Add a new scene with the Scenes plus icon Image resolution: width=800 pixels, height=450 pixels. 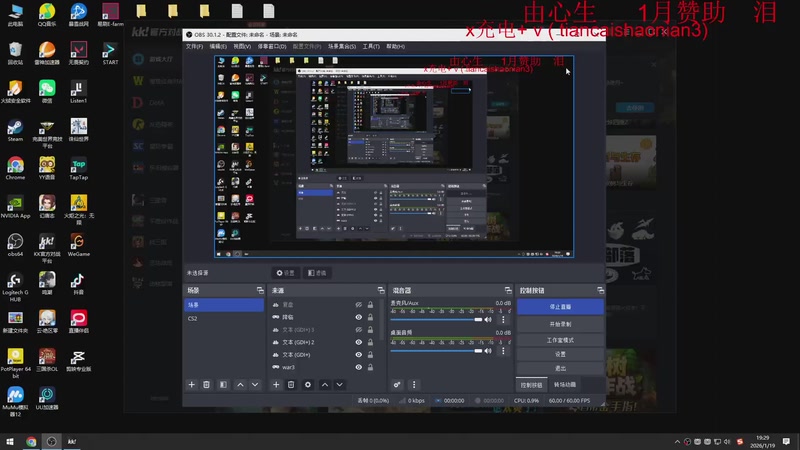[191, 385]
